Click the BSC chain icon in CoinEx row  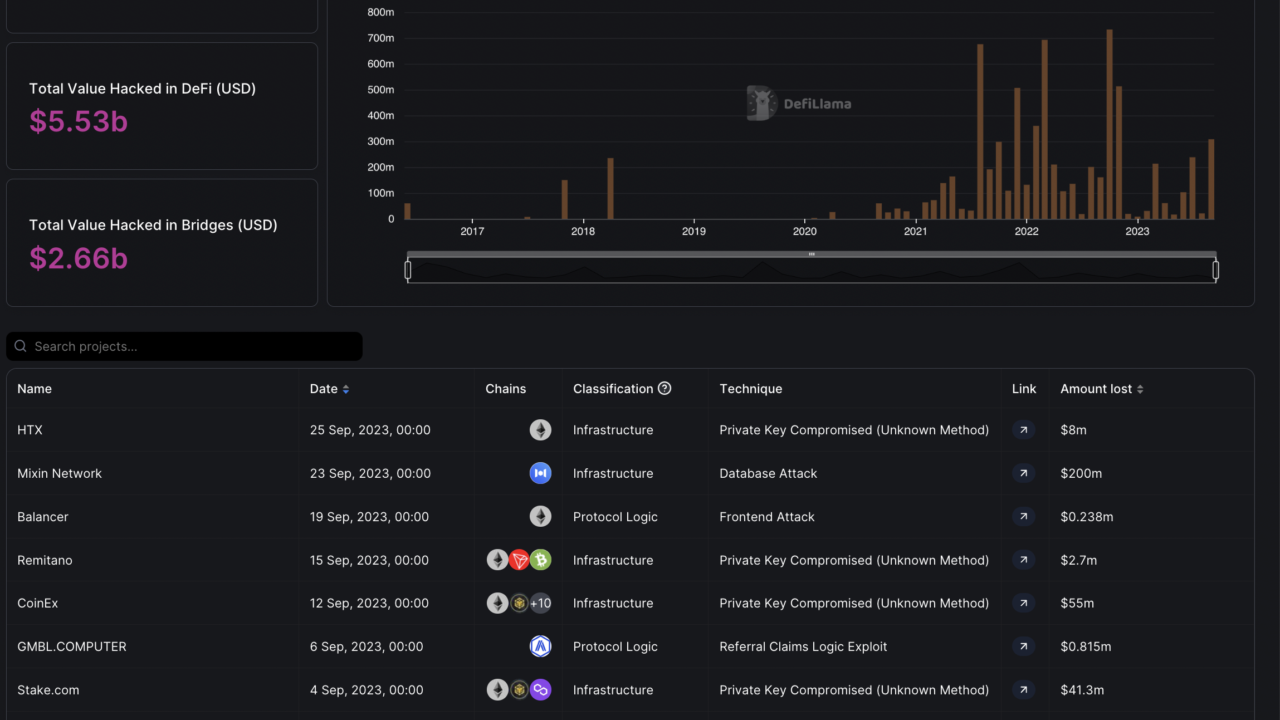coord(519,603)
